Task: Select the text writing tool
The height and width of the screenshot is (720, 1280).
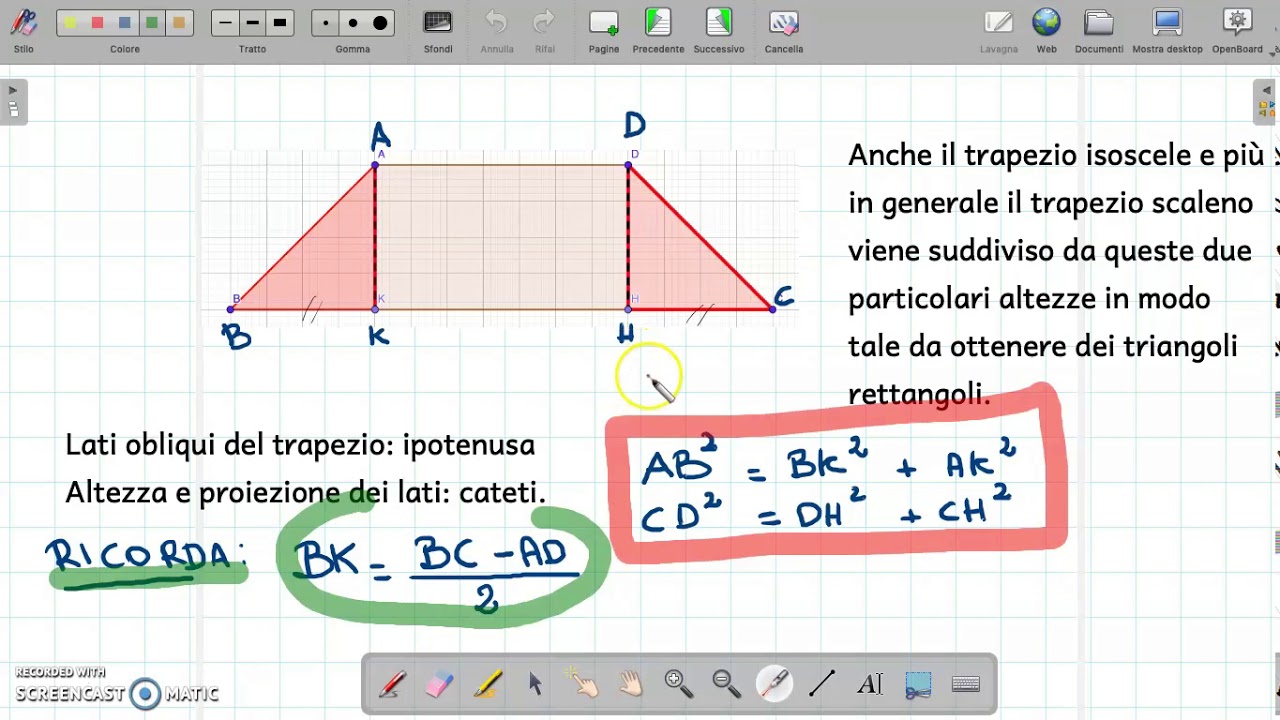Action: click(x=870, y=684)
